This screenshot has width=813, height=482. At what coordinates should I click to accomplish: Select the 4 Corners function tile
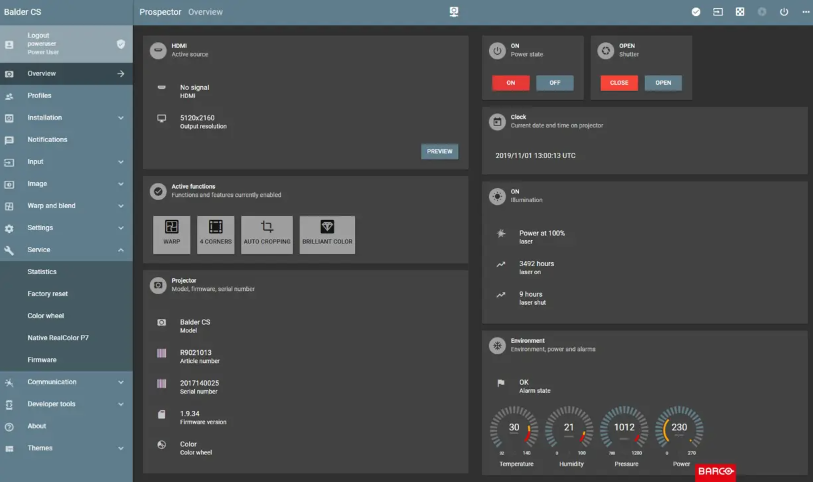point(215,233)
